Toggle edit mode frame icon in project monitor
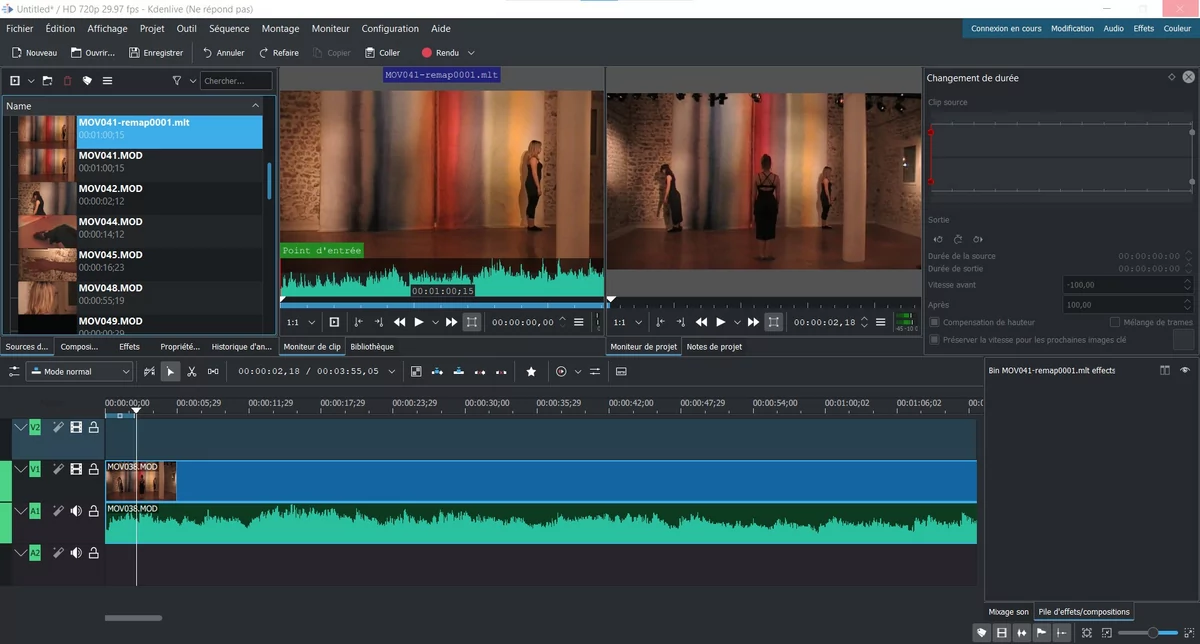The image size is (1200, 644). click(x=773, y=322)
